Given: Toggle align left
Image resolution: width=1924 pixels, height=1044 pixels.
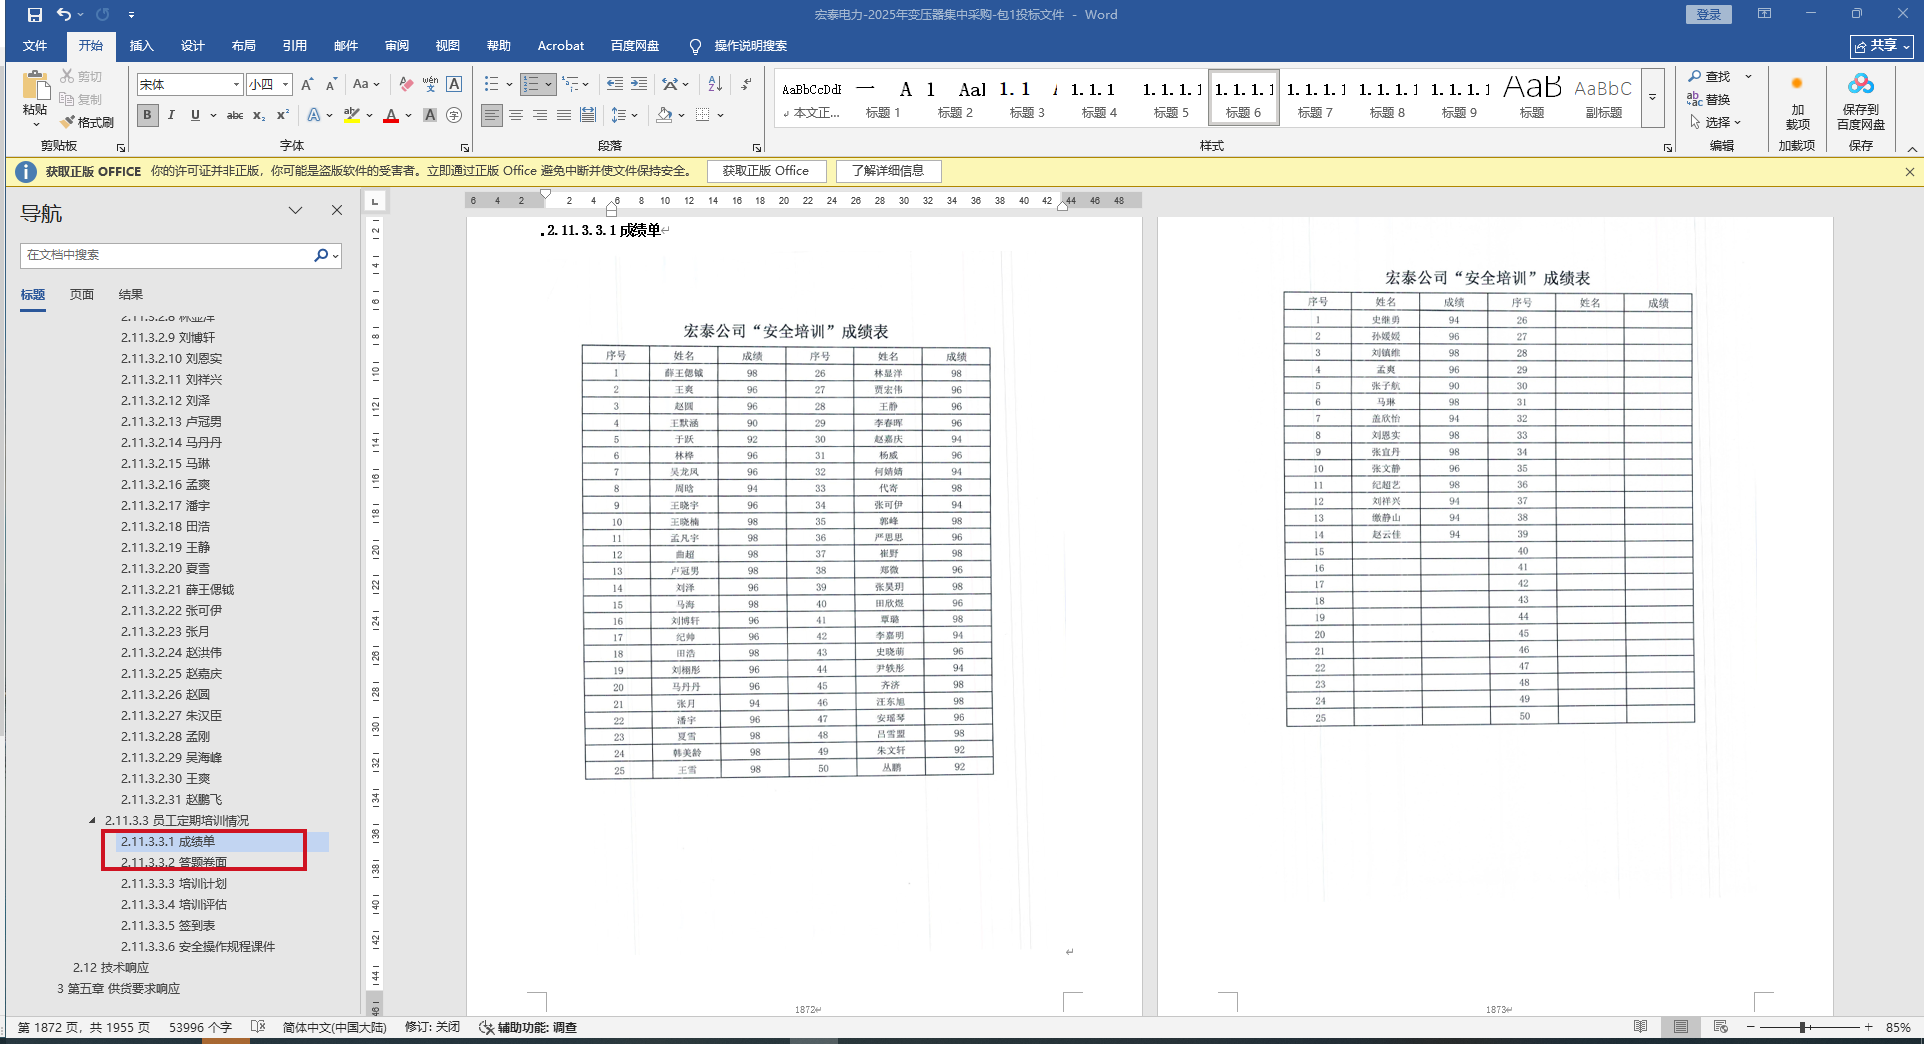Looking at the screenshot, I should pyautogui.click(x=492, y=116).
